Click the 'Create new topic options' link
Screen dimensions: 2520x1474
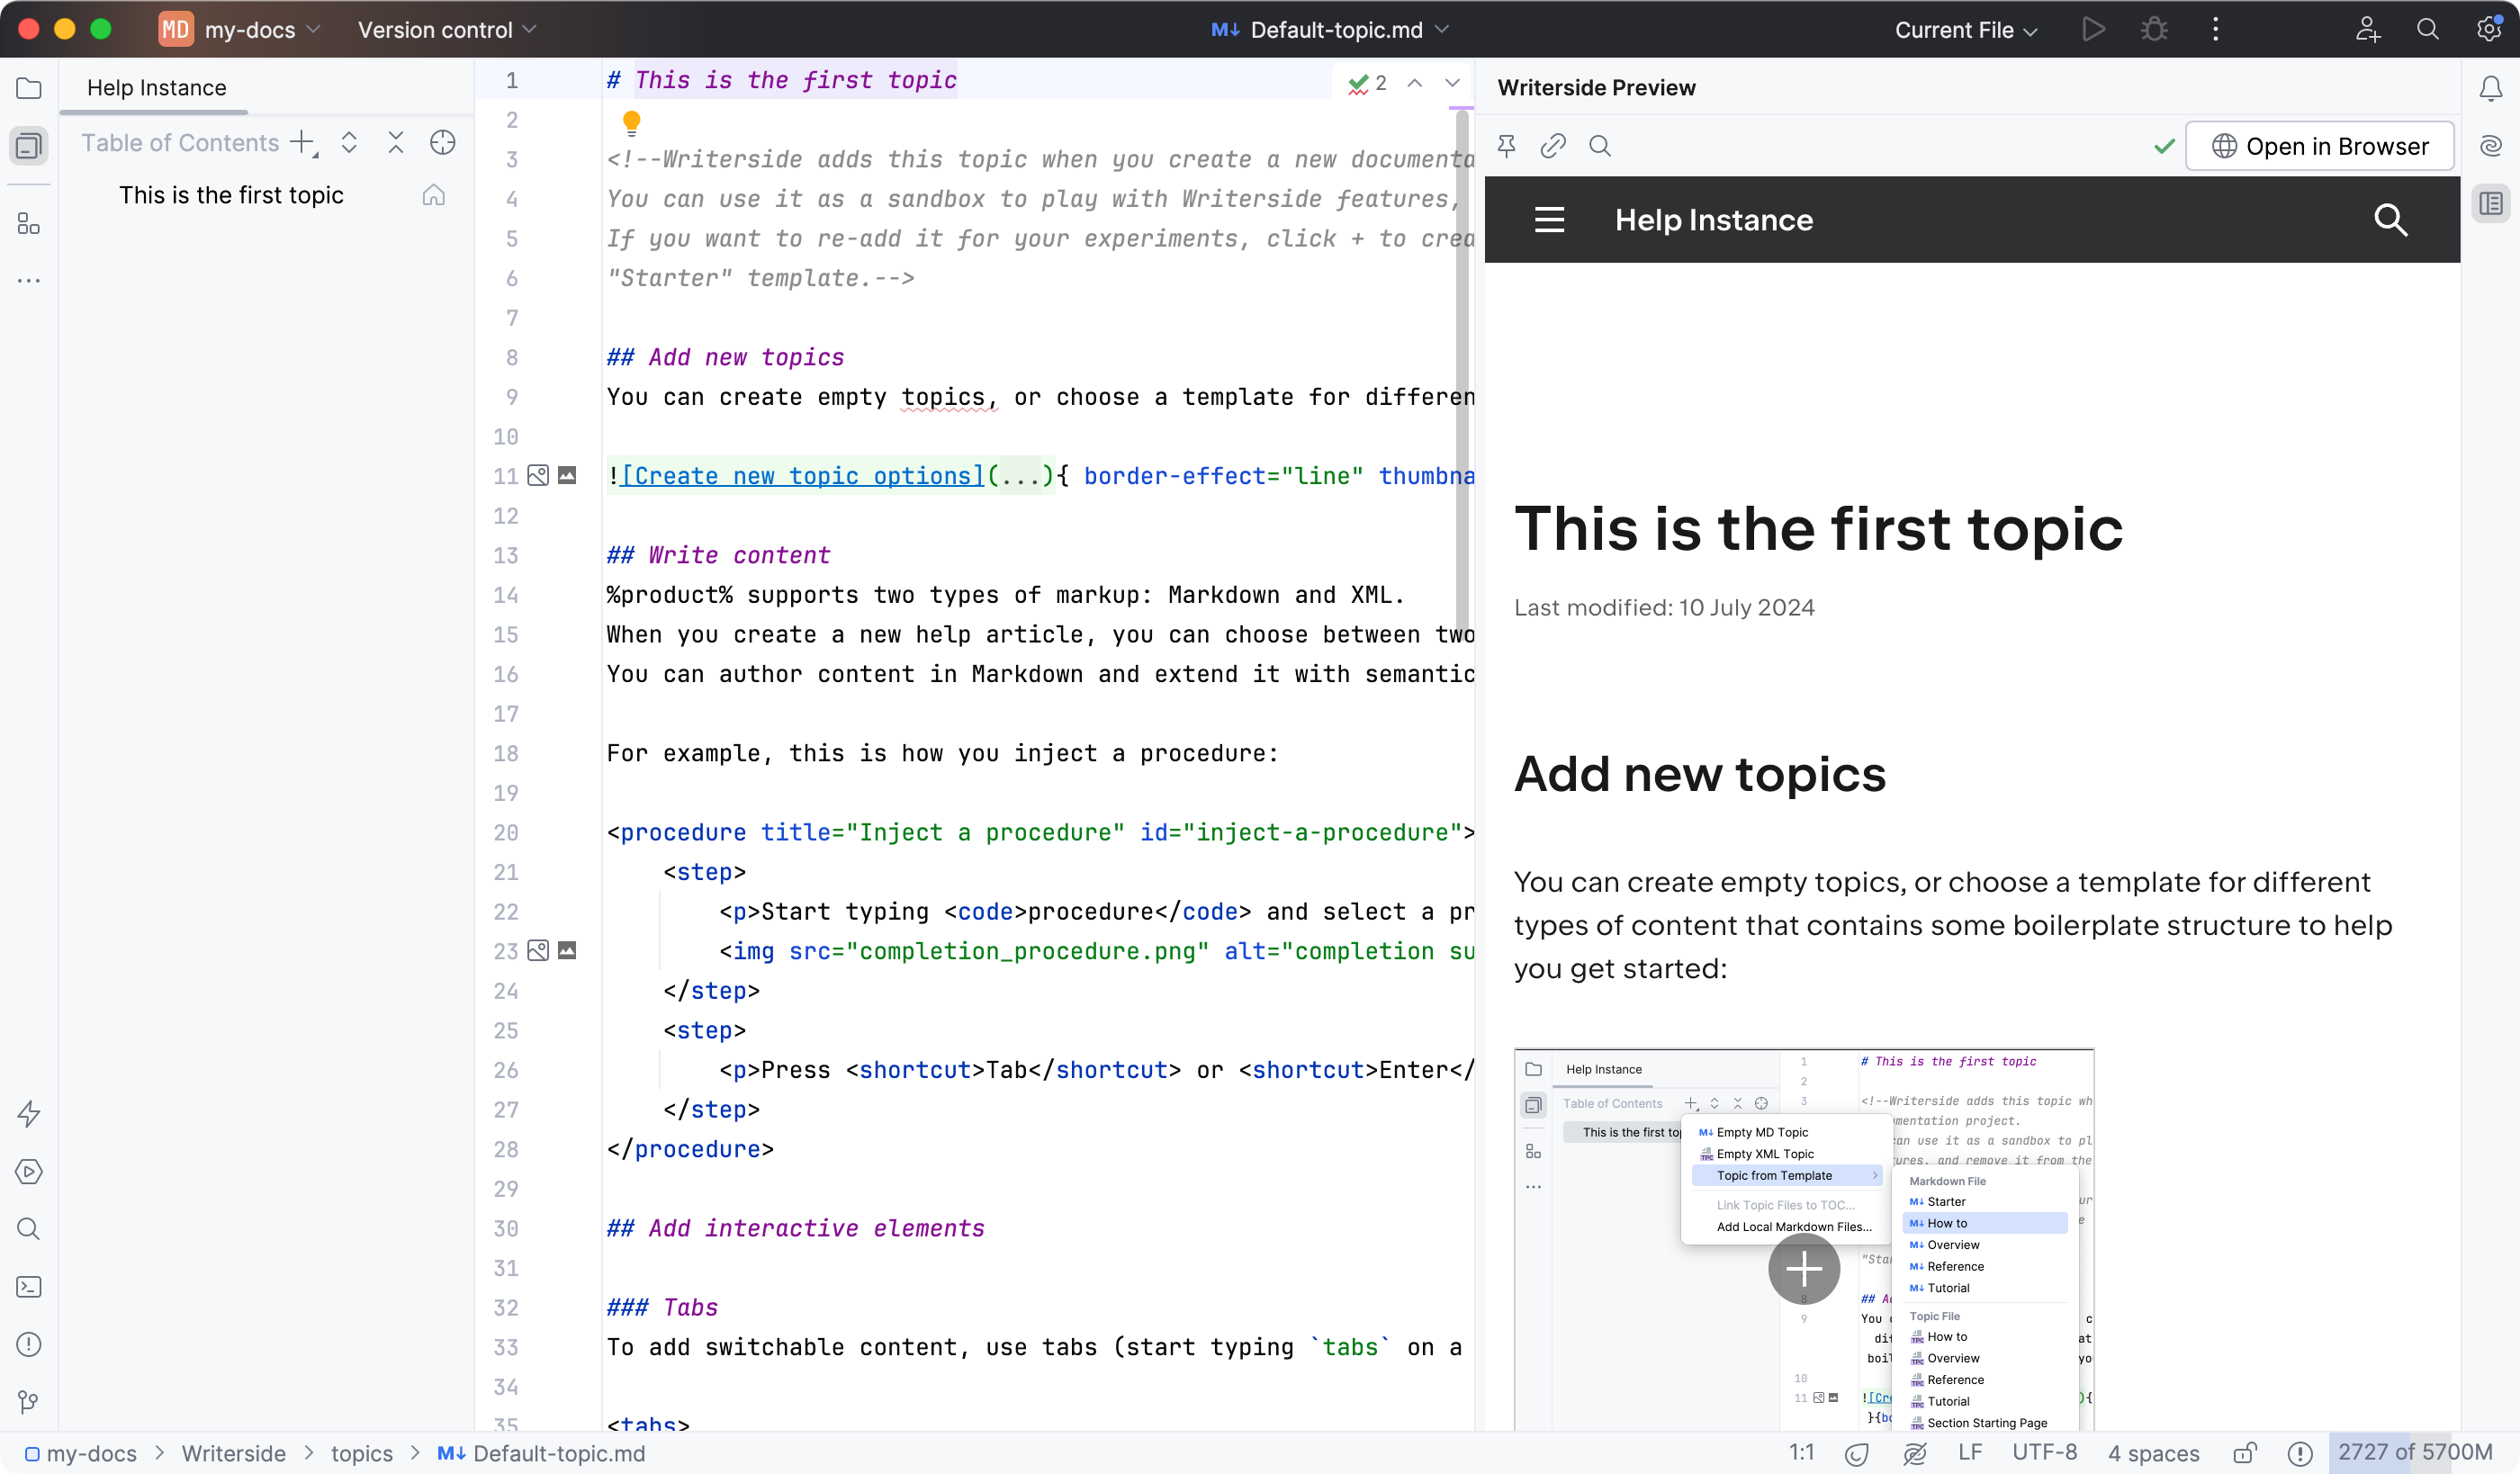(x=803, y=476)
